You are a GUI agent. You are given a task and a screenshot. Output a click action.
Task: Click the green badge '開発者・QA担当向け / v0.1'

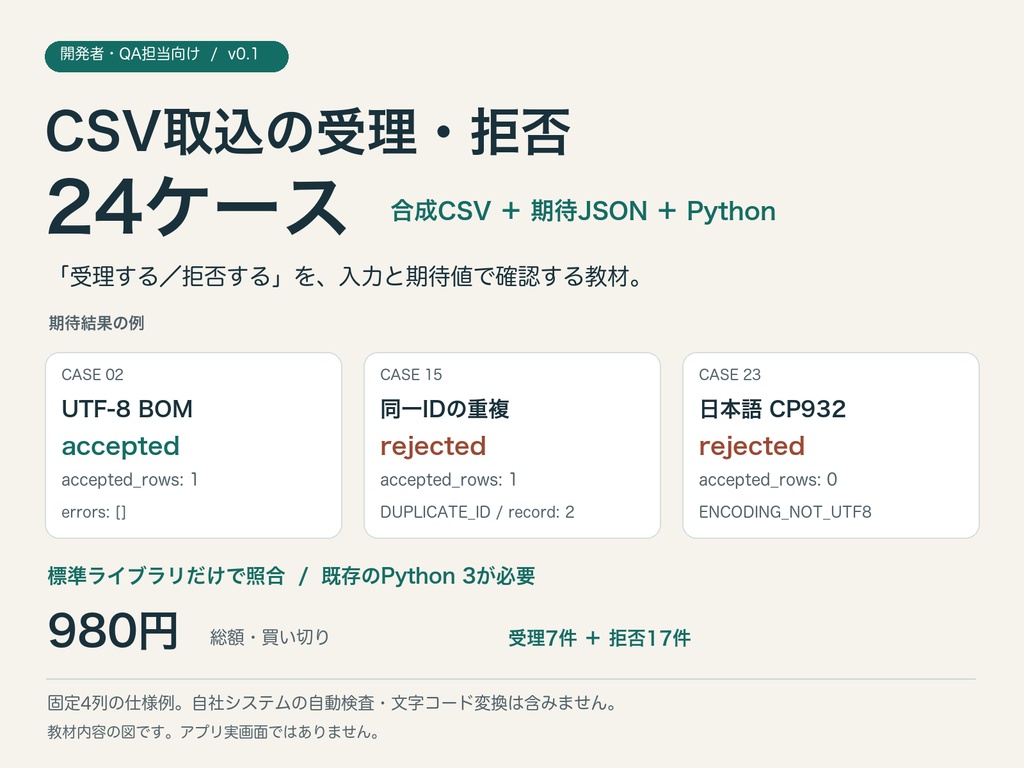click(x=167, y=56)
